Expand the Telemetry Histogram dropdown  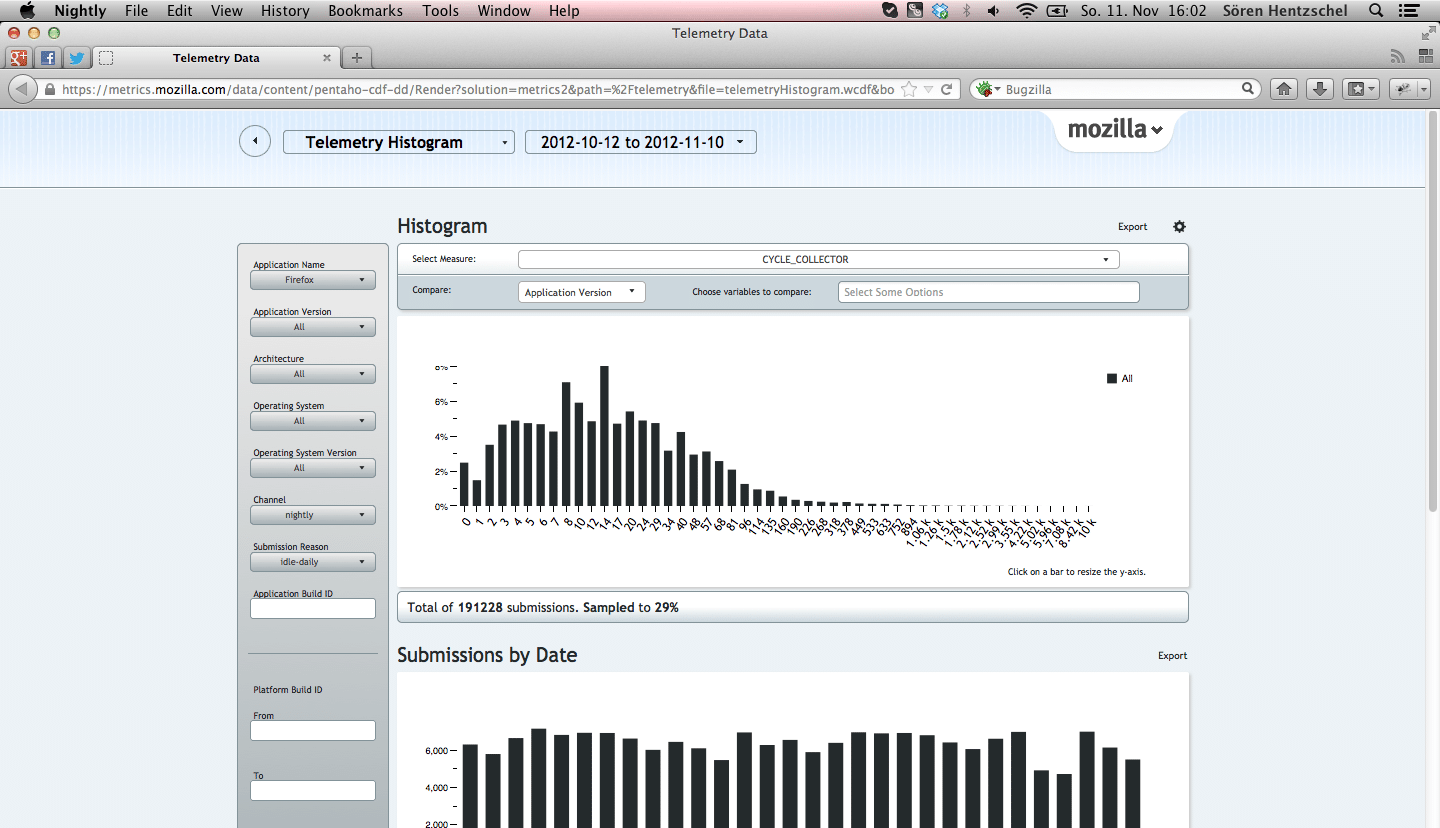(x=398, y=142)
